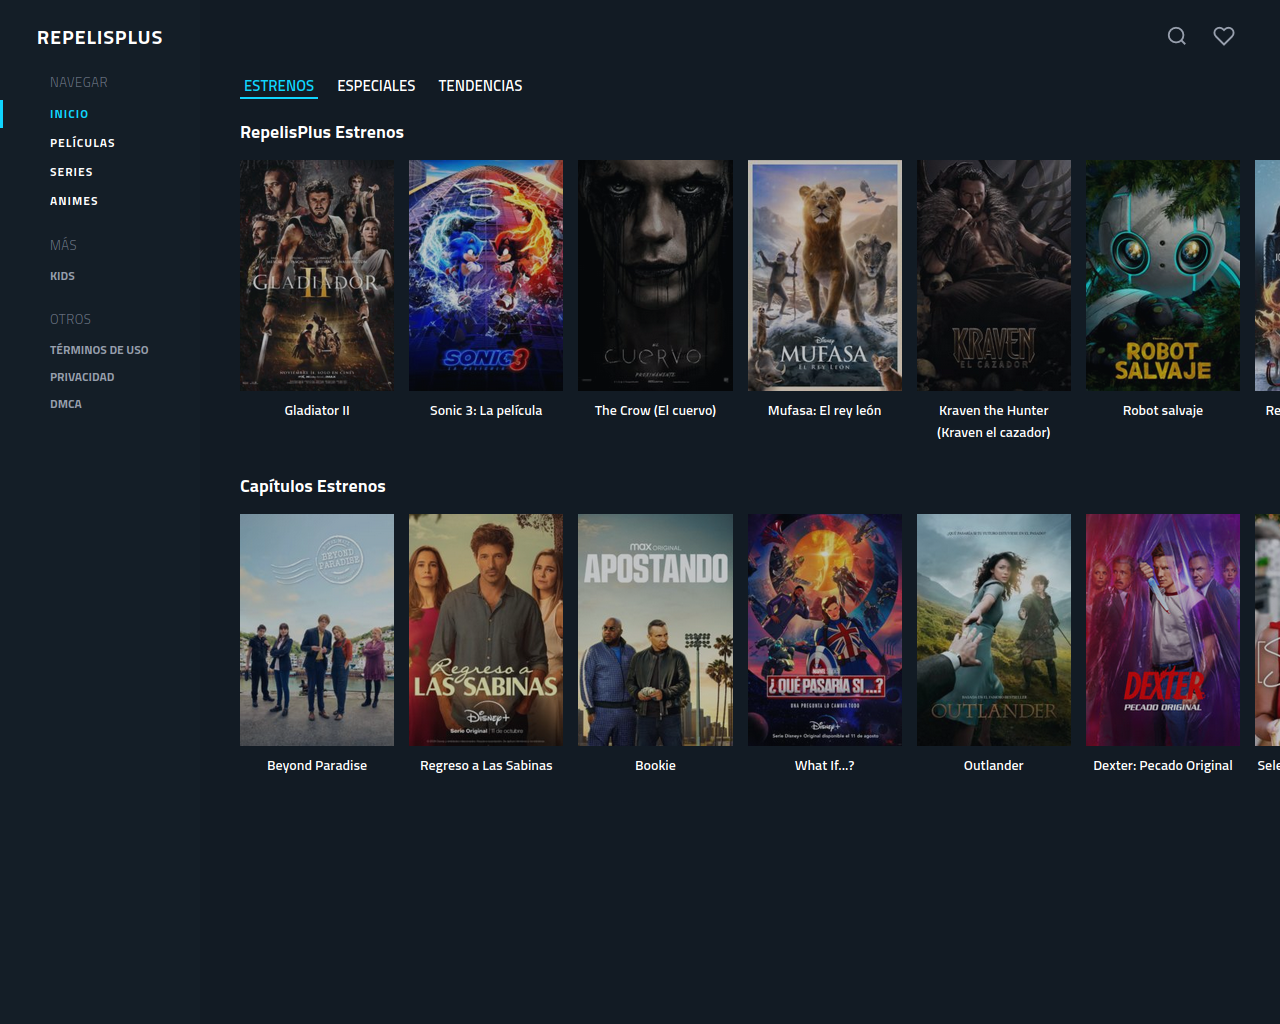Open the Gladiator II poster
The image size is (1280, 1024).
tap(317, 275)
